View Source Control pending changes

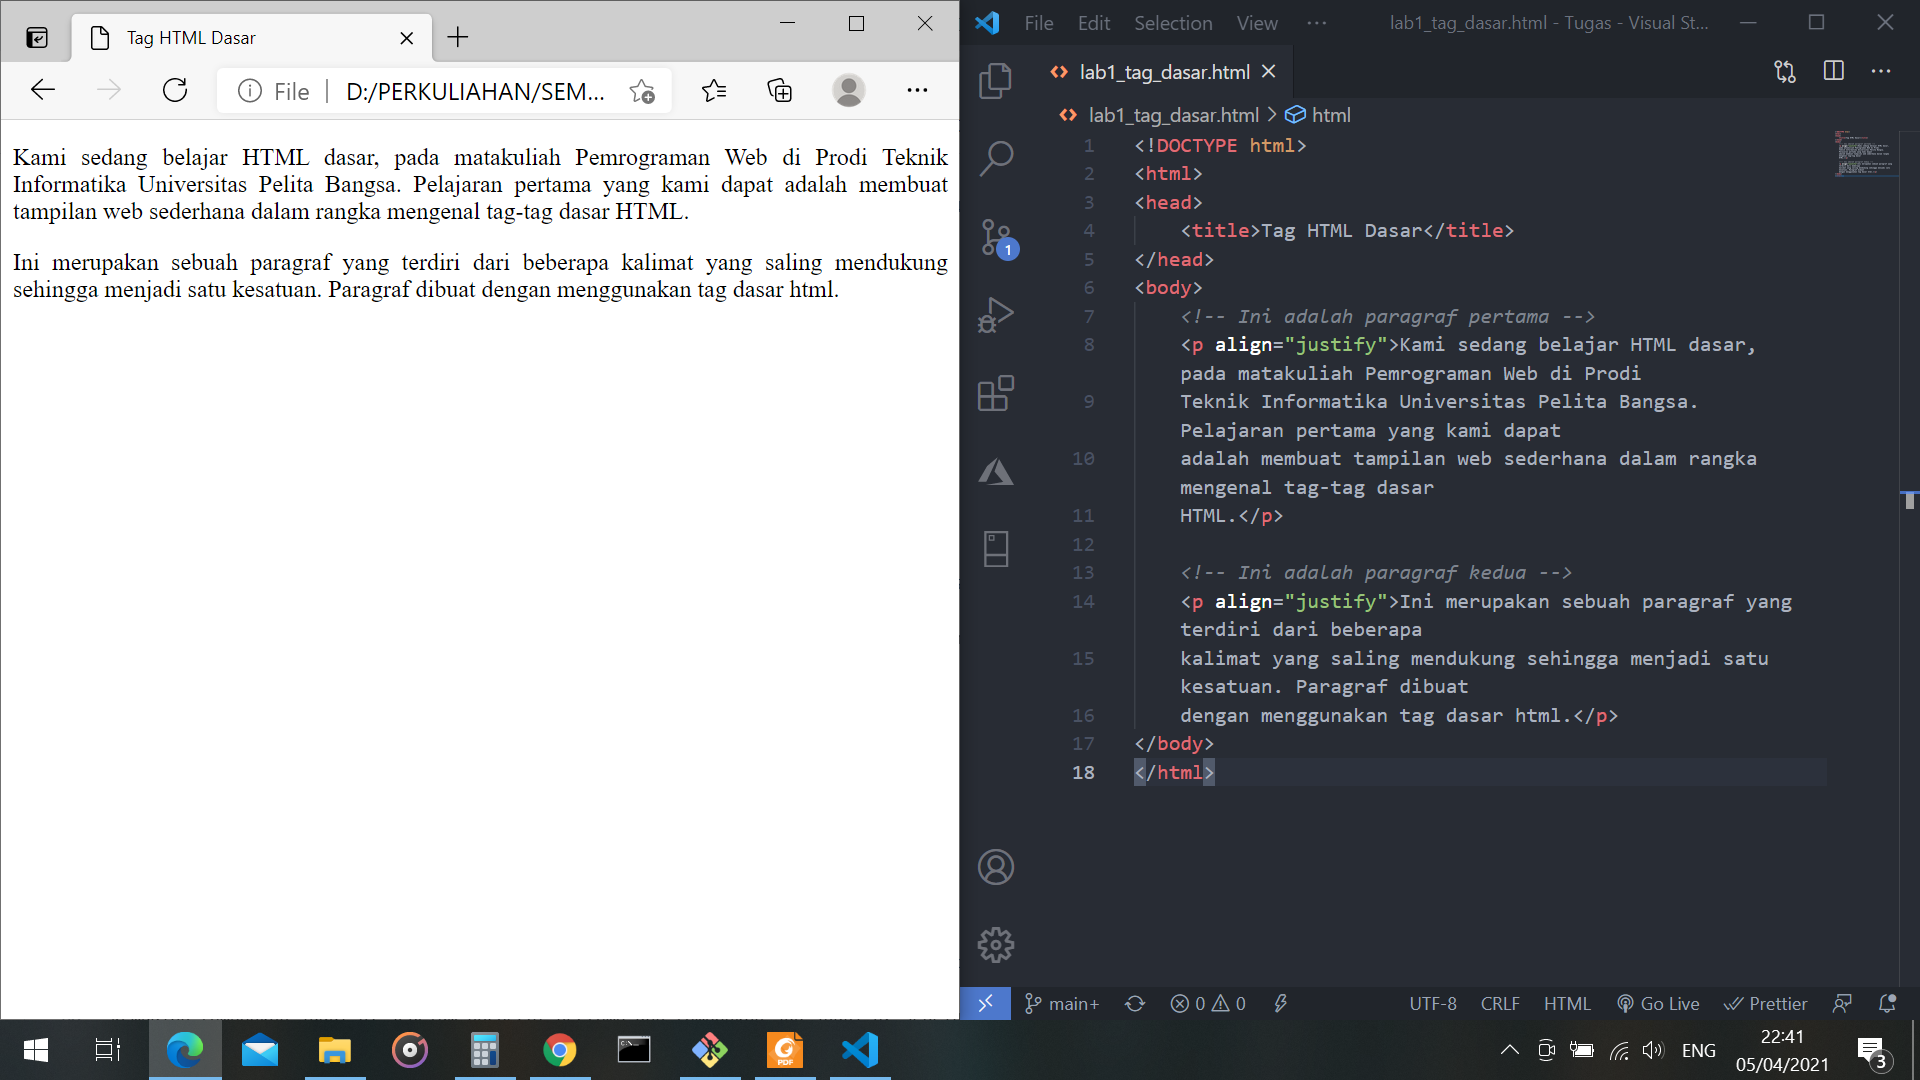click(x=996, y=238)
